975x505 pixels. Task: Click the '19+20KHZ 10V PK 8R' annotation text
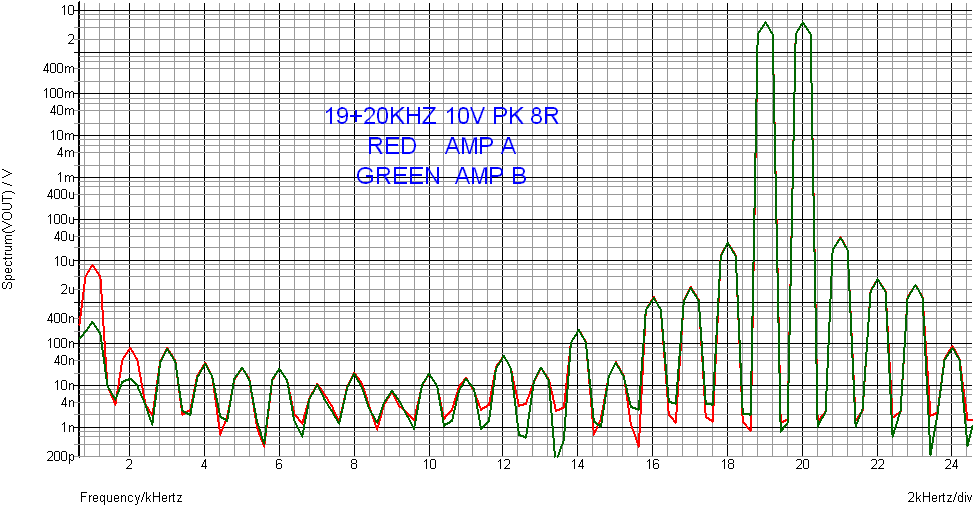pos(443,116)
